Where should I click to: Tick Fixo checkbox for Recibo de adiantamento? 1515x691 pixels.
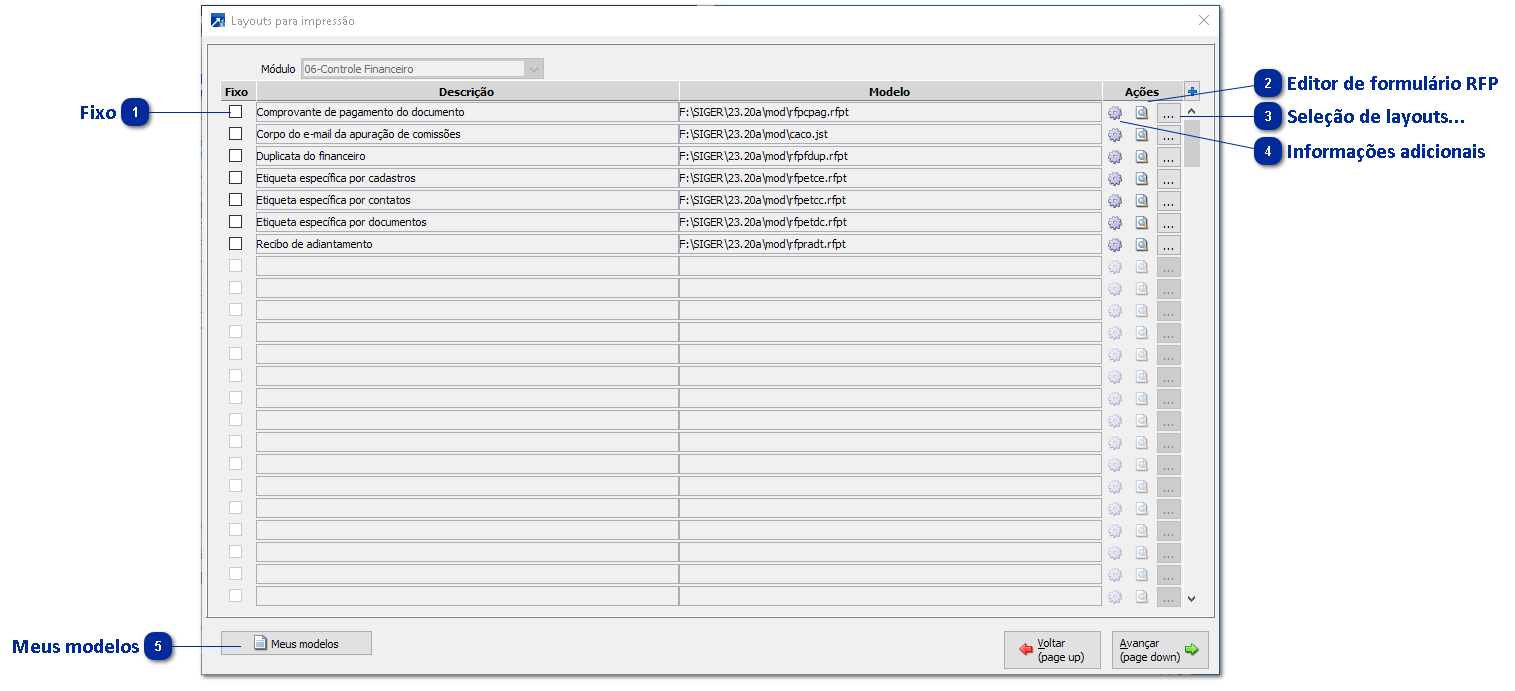tap(236, 243)
